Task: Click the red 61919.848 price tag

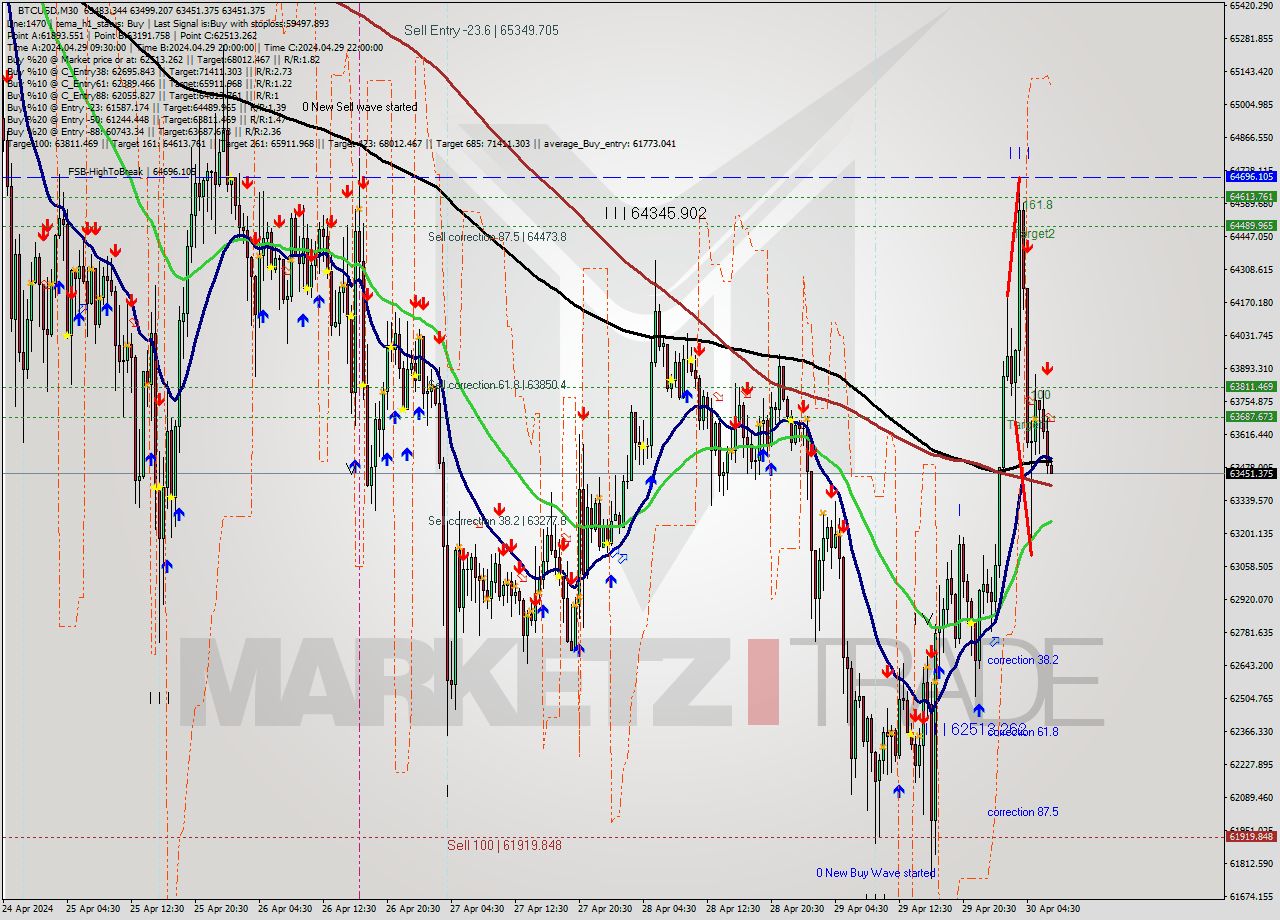Action: (x=1251, y=836)
